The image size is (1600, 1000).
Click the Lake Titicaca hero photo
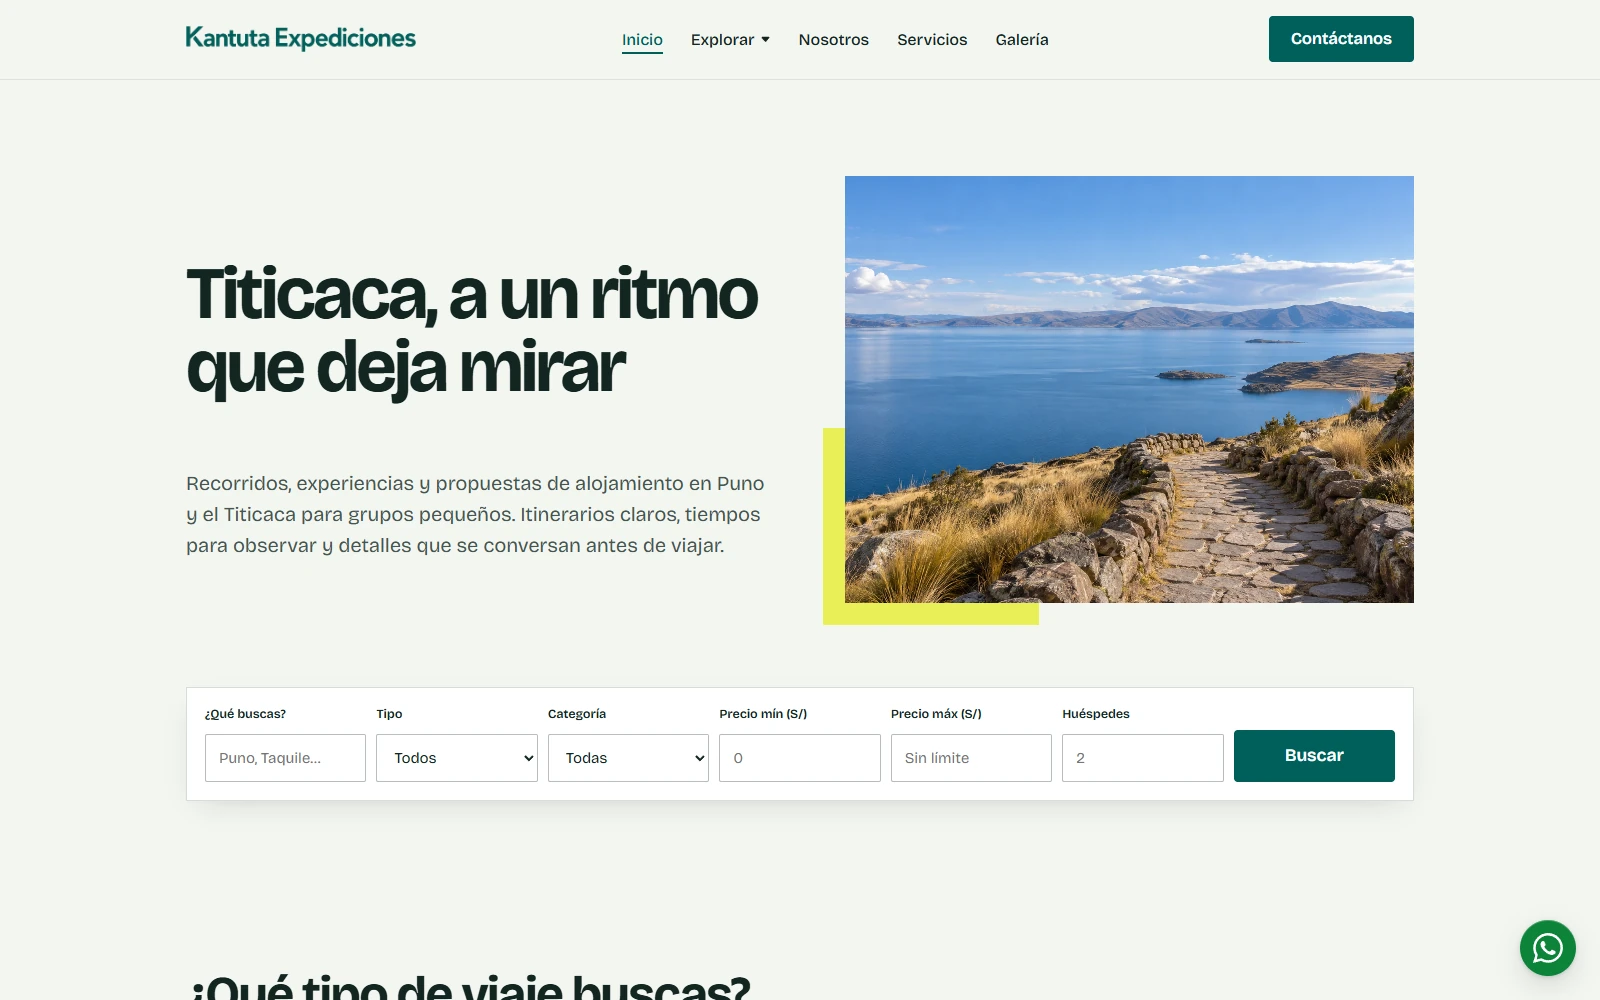pyautogui.click(x=1129, y=389)
